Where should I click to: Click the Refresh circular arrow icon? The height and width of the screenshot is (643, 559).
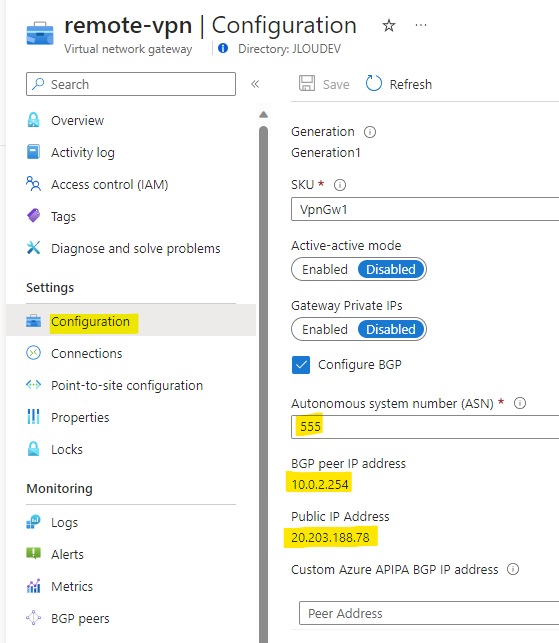pos(374,83)
